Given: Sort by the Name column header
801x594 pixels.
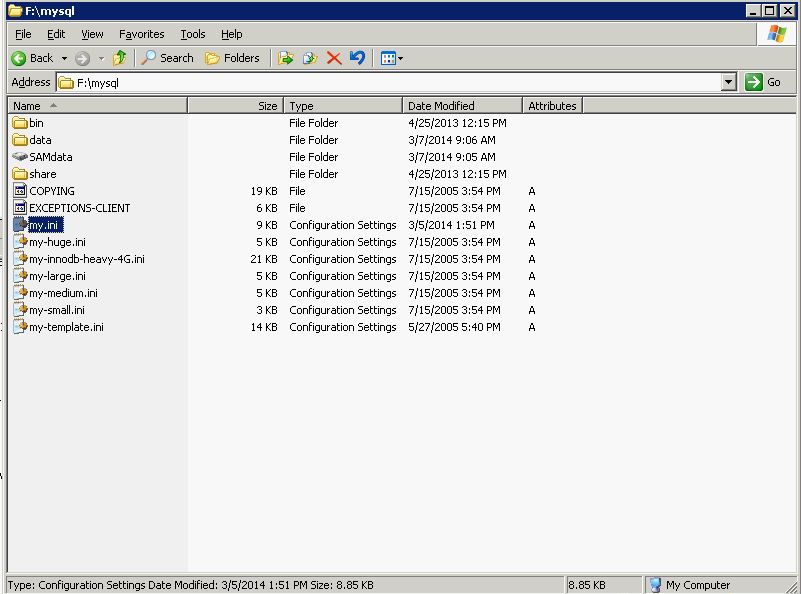Looking at the screenshot, I should [x=98, y=106].
